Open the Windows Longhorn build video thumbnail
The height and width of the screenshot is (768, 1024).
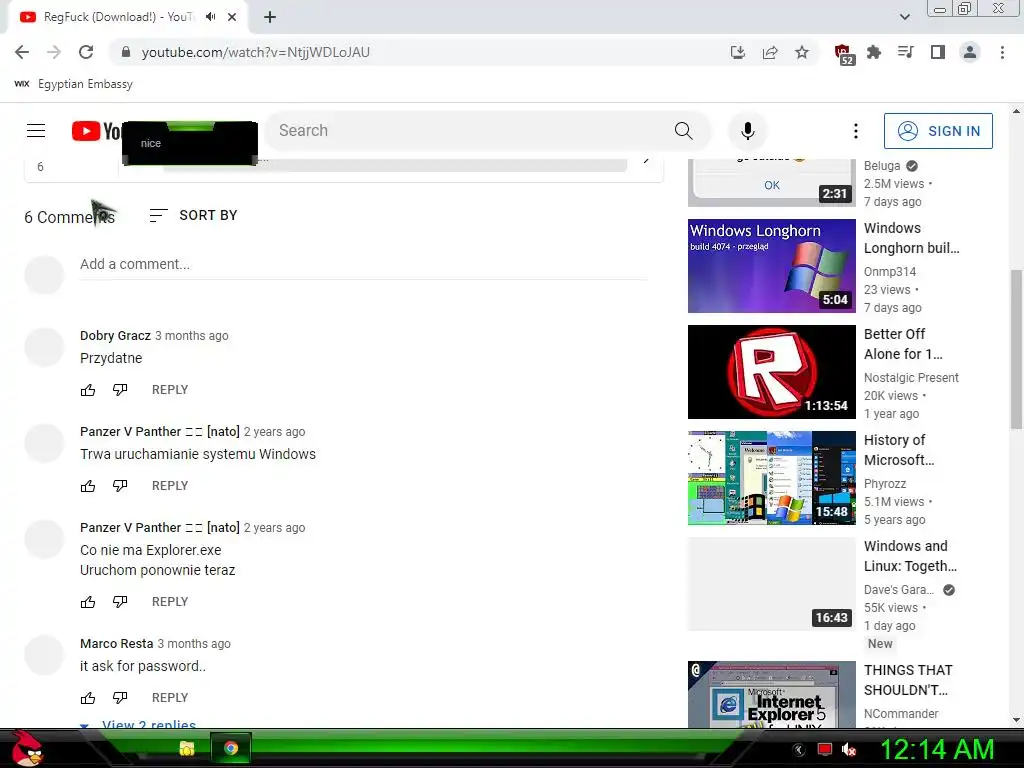click(771, 266)
